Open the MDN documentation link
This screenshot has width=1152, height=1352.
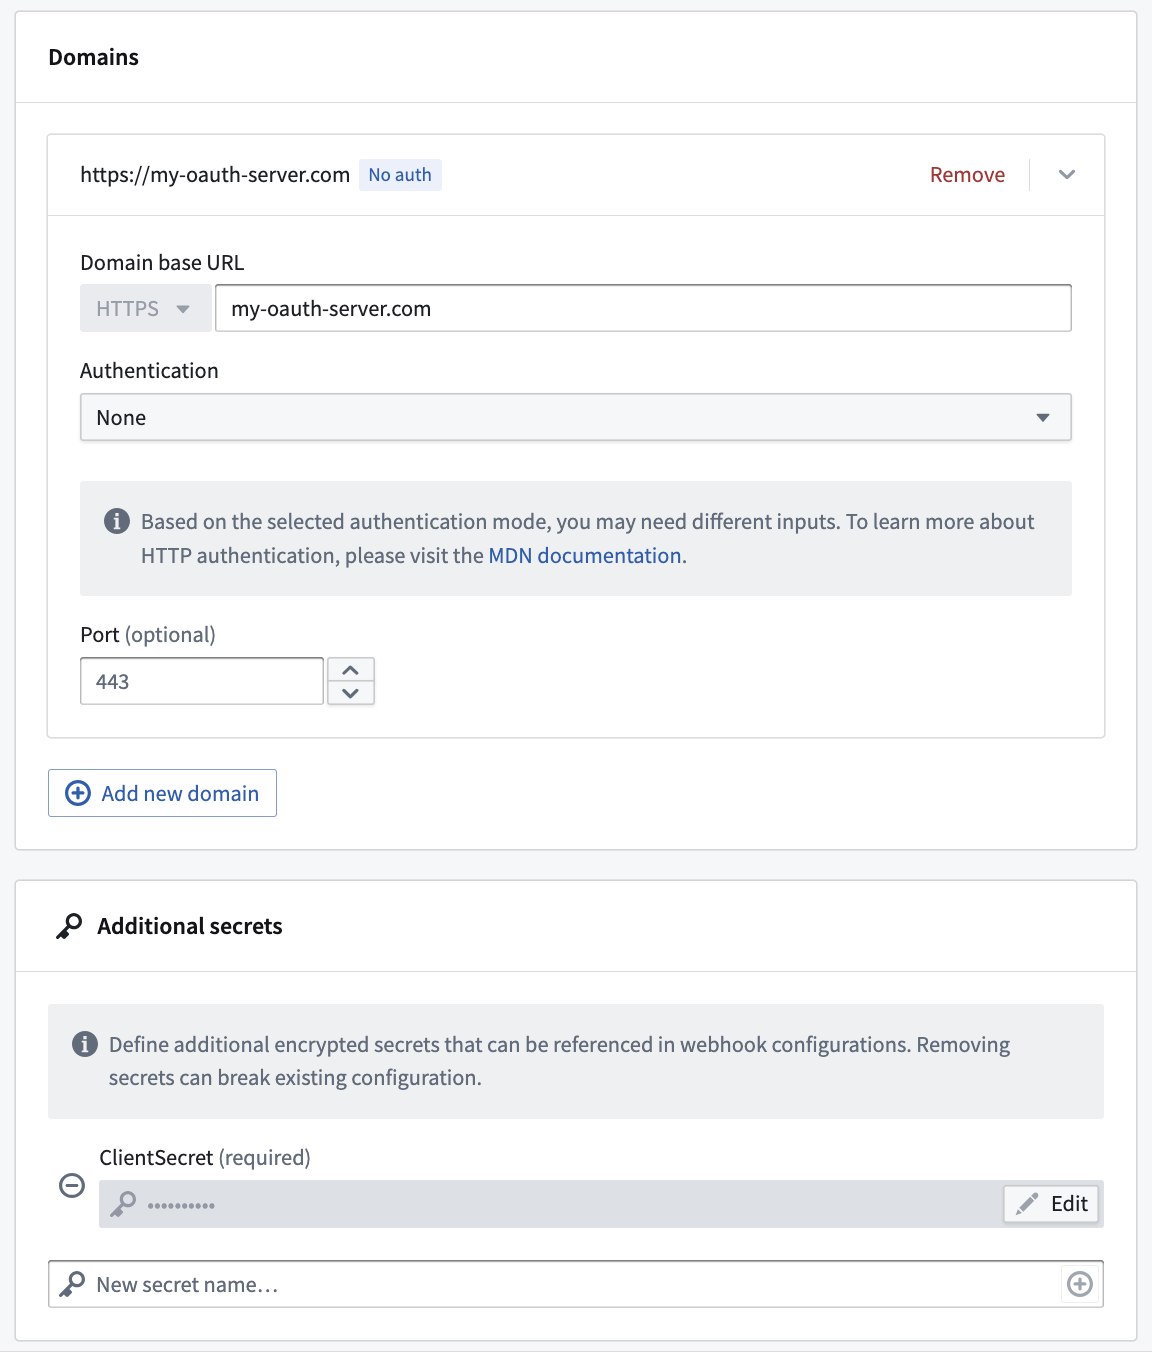585,556
